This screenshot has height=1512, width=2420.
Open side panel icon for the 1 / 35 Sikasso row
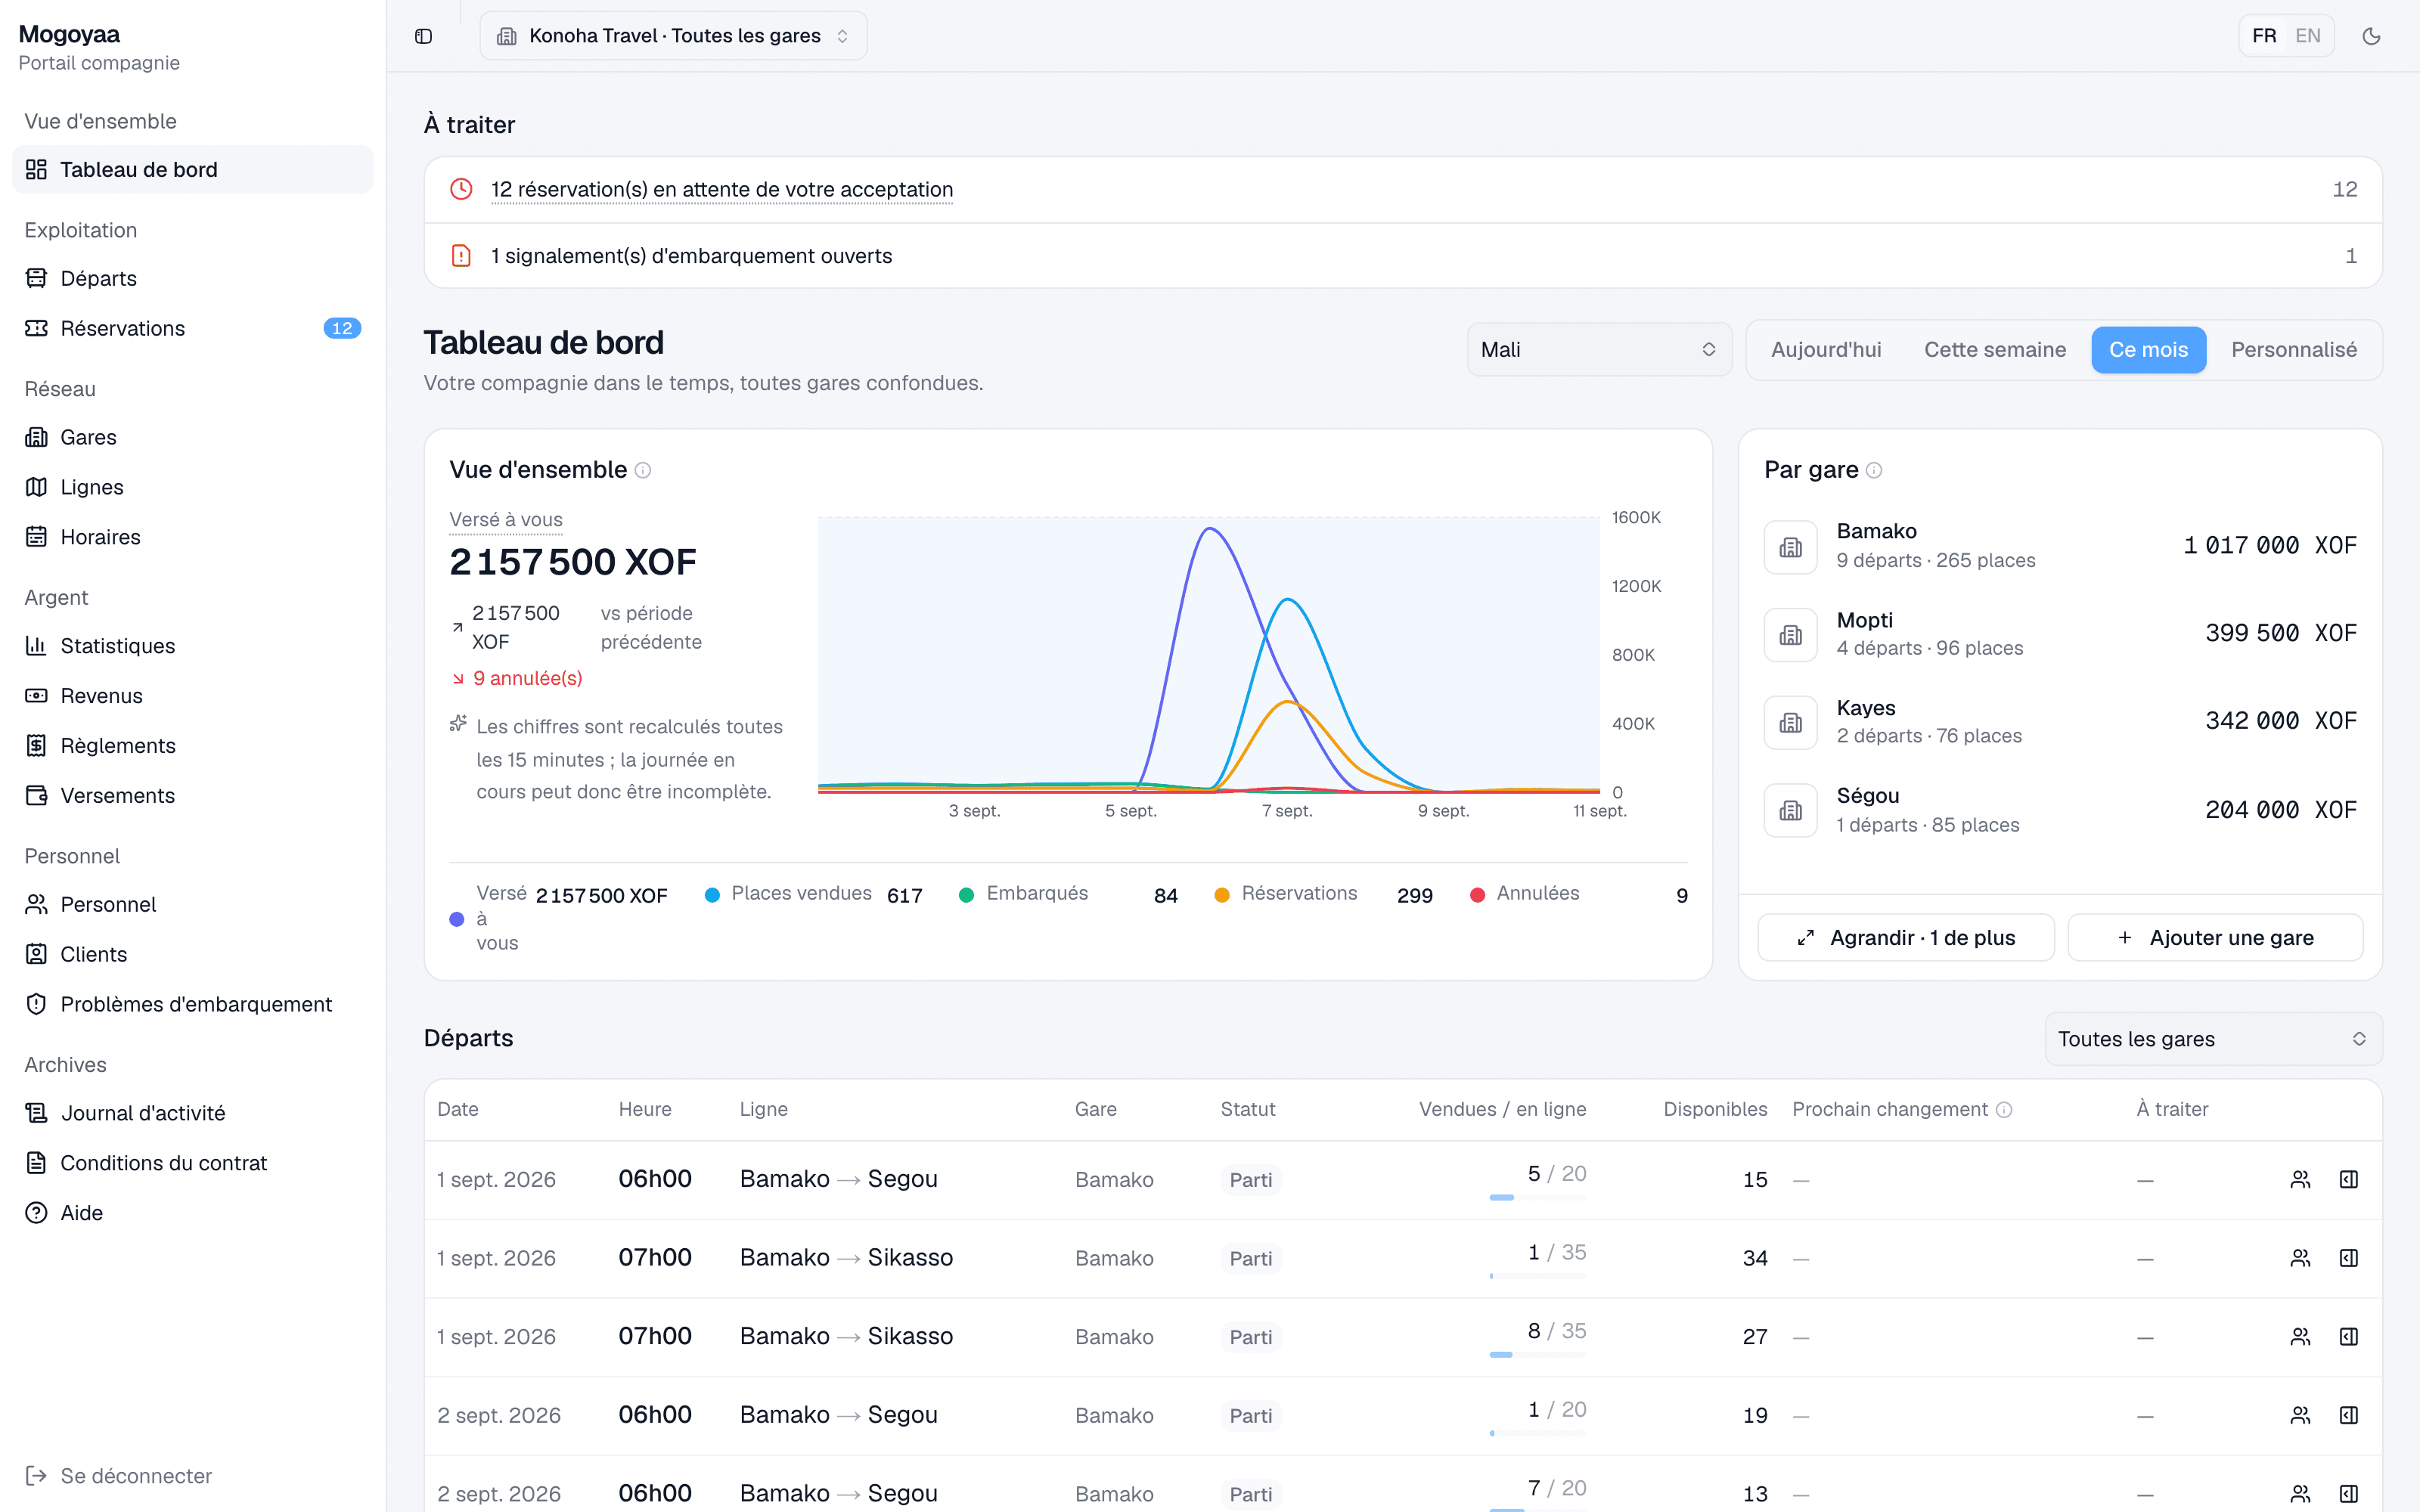(x=2349, y=1258)
